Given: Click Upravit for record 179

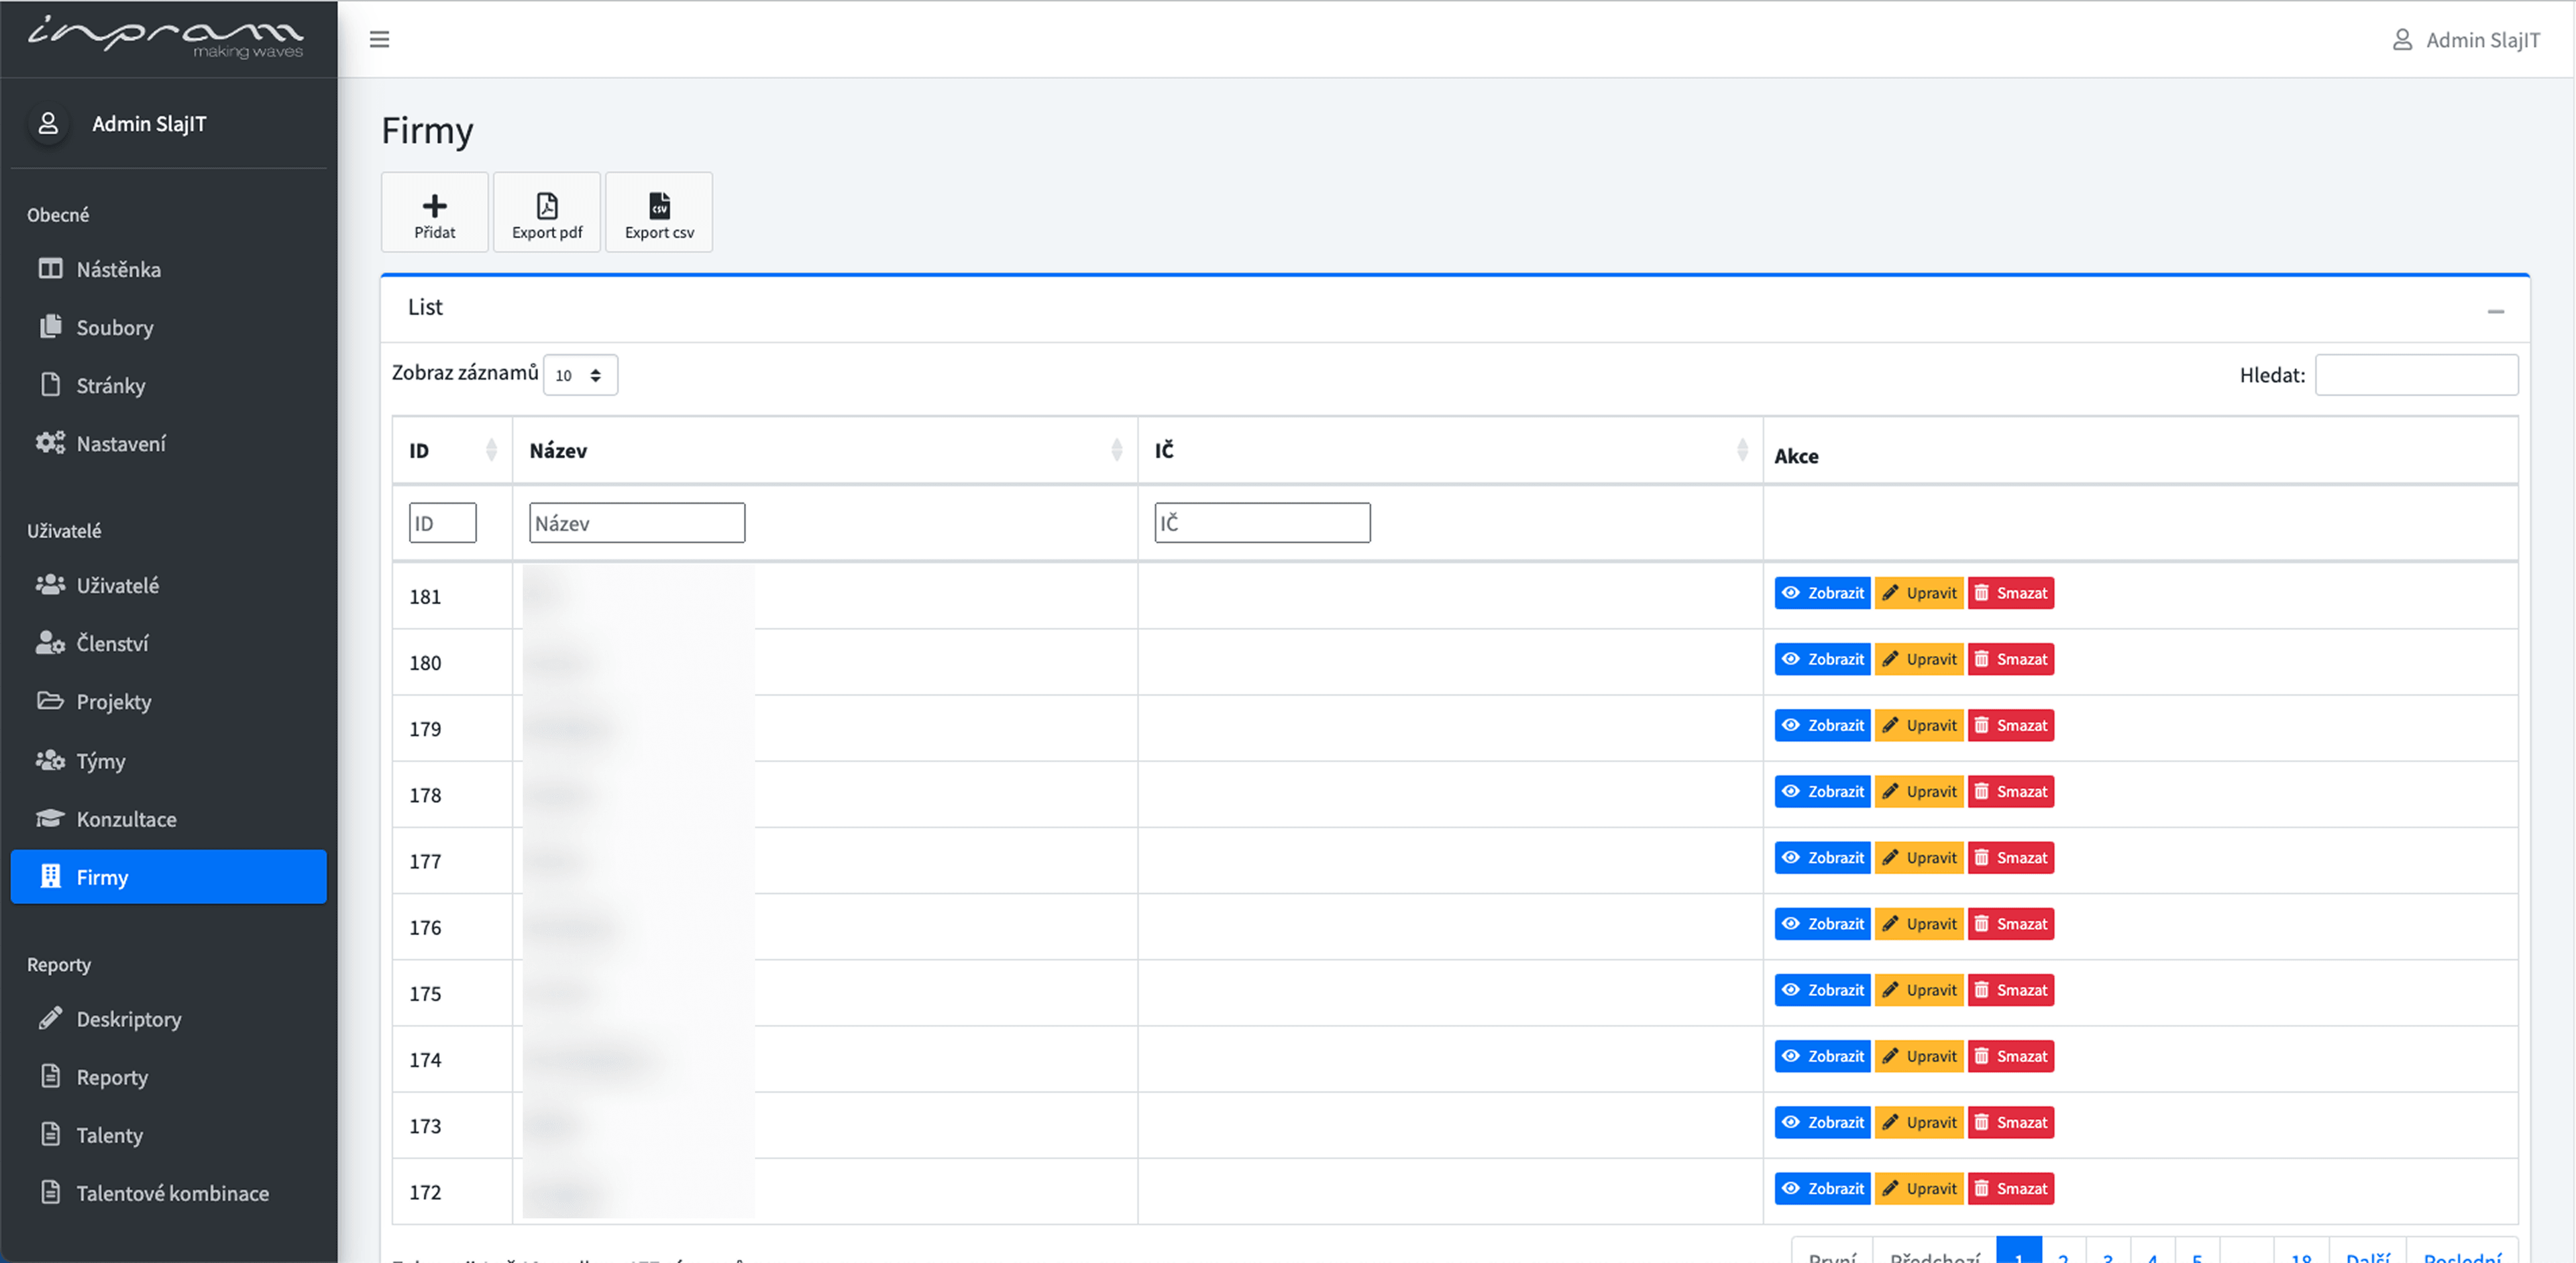Looking at the screenshot, I should [x=1919, y=726].
